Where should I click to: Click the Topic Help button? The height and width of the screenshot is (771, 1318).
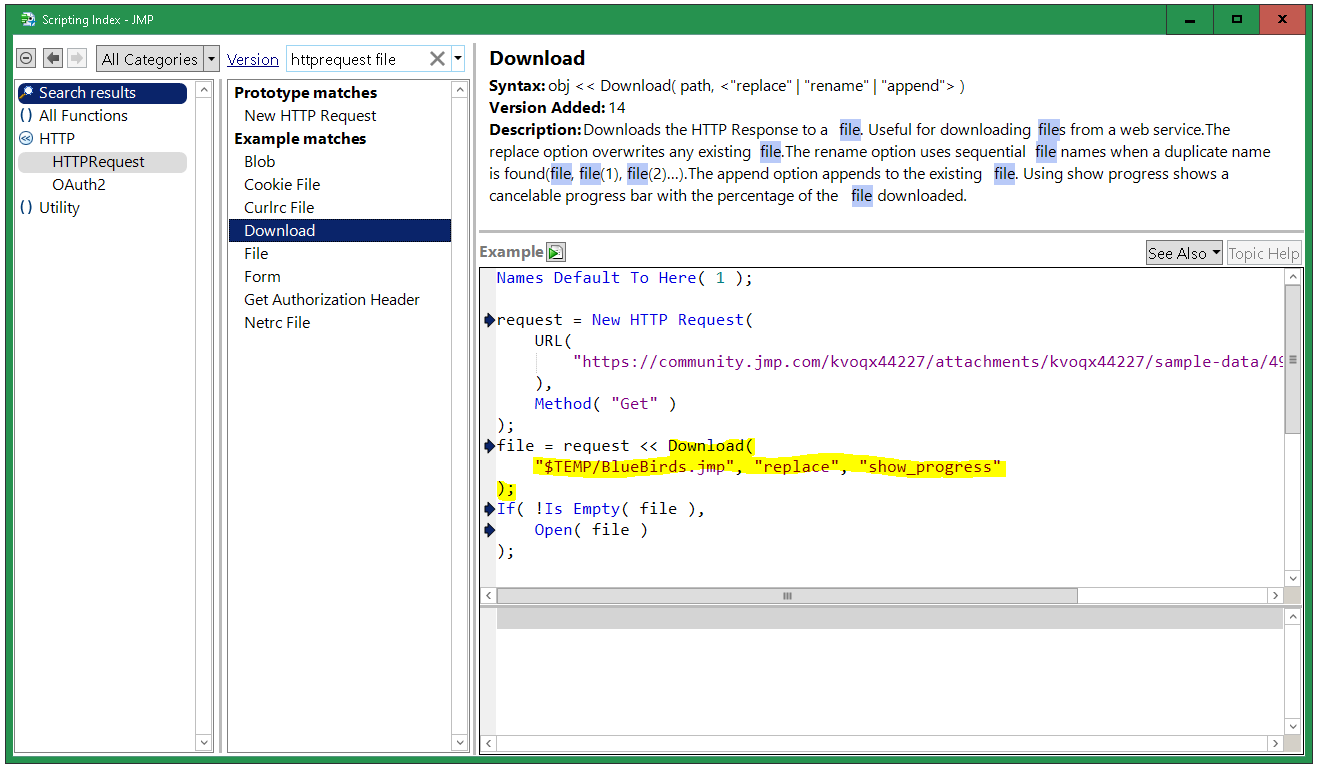coord(1263,252)
